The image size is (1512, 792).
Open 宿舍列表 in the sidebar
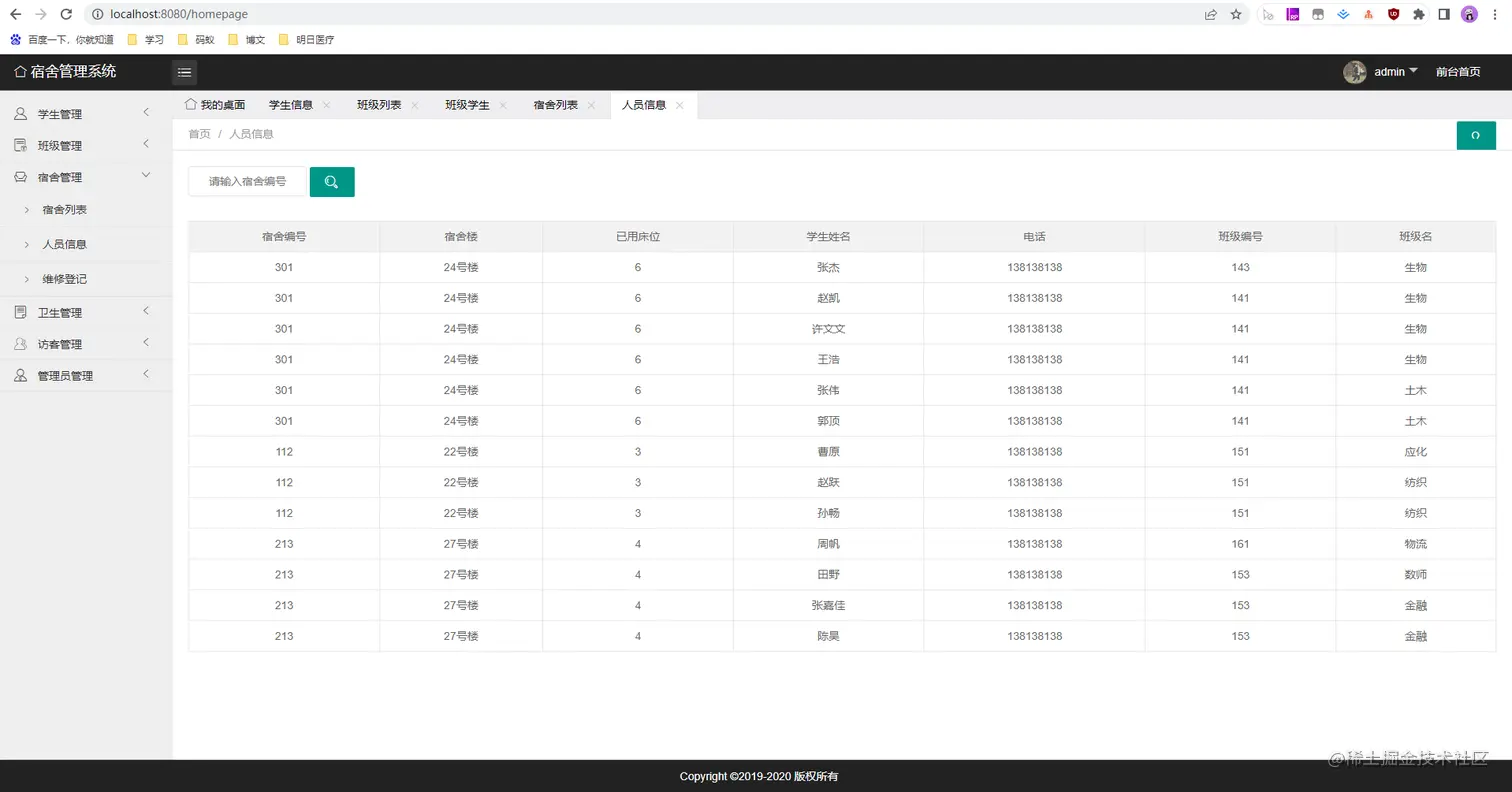64,210
